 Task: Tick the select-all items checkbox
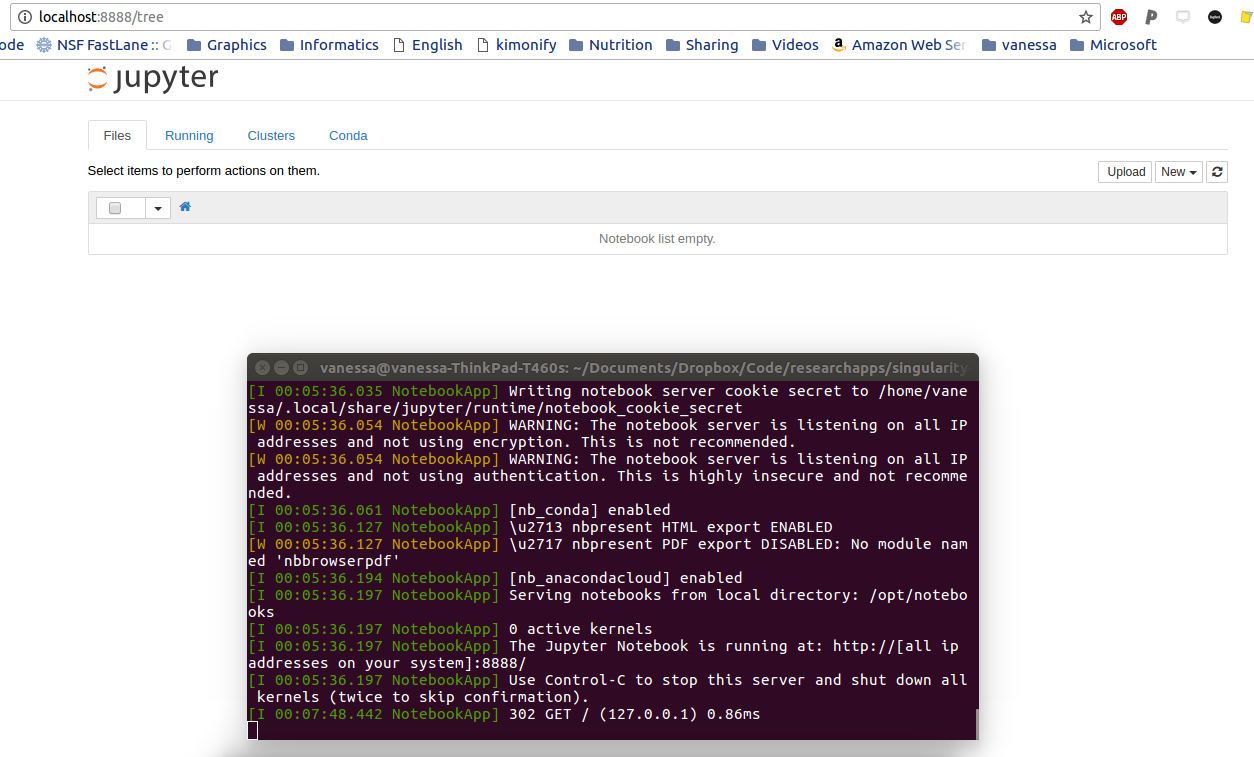click(115, 208)
